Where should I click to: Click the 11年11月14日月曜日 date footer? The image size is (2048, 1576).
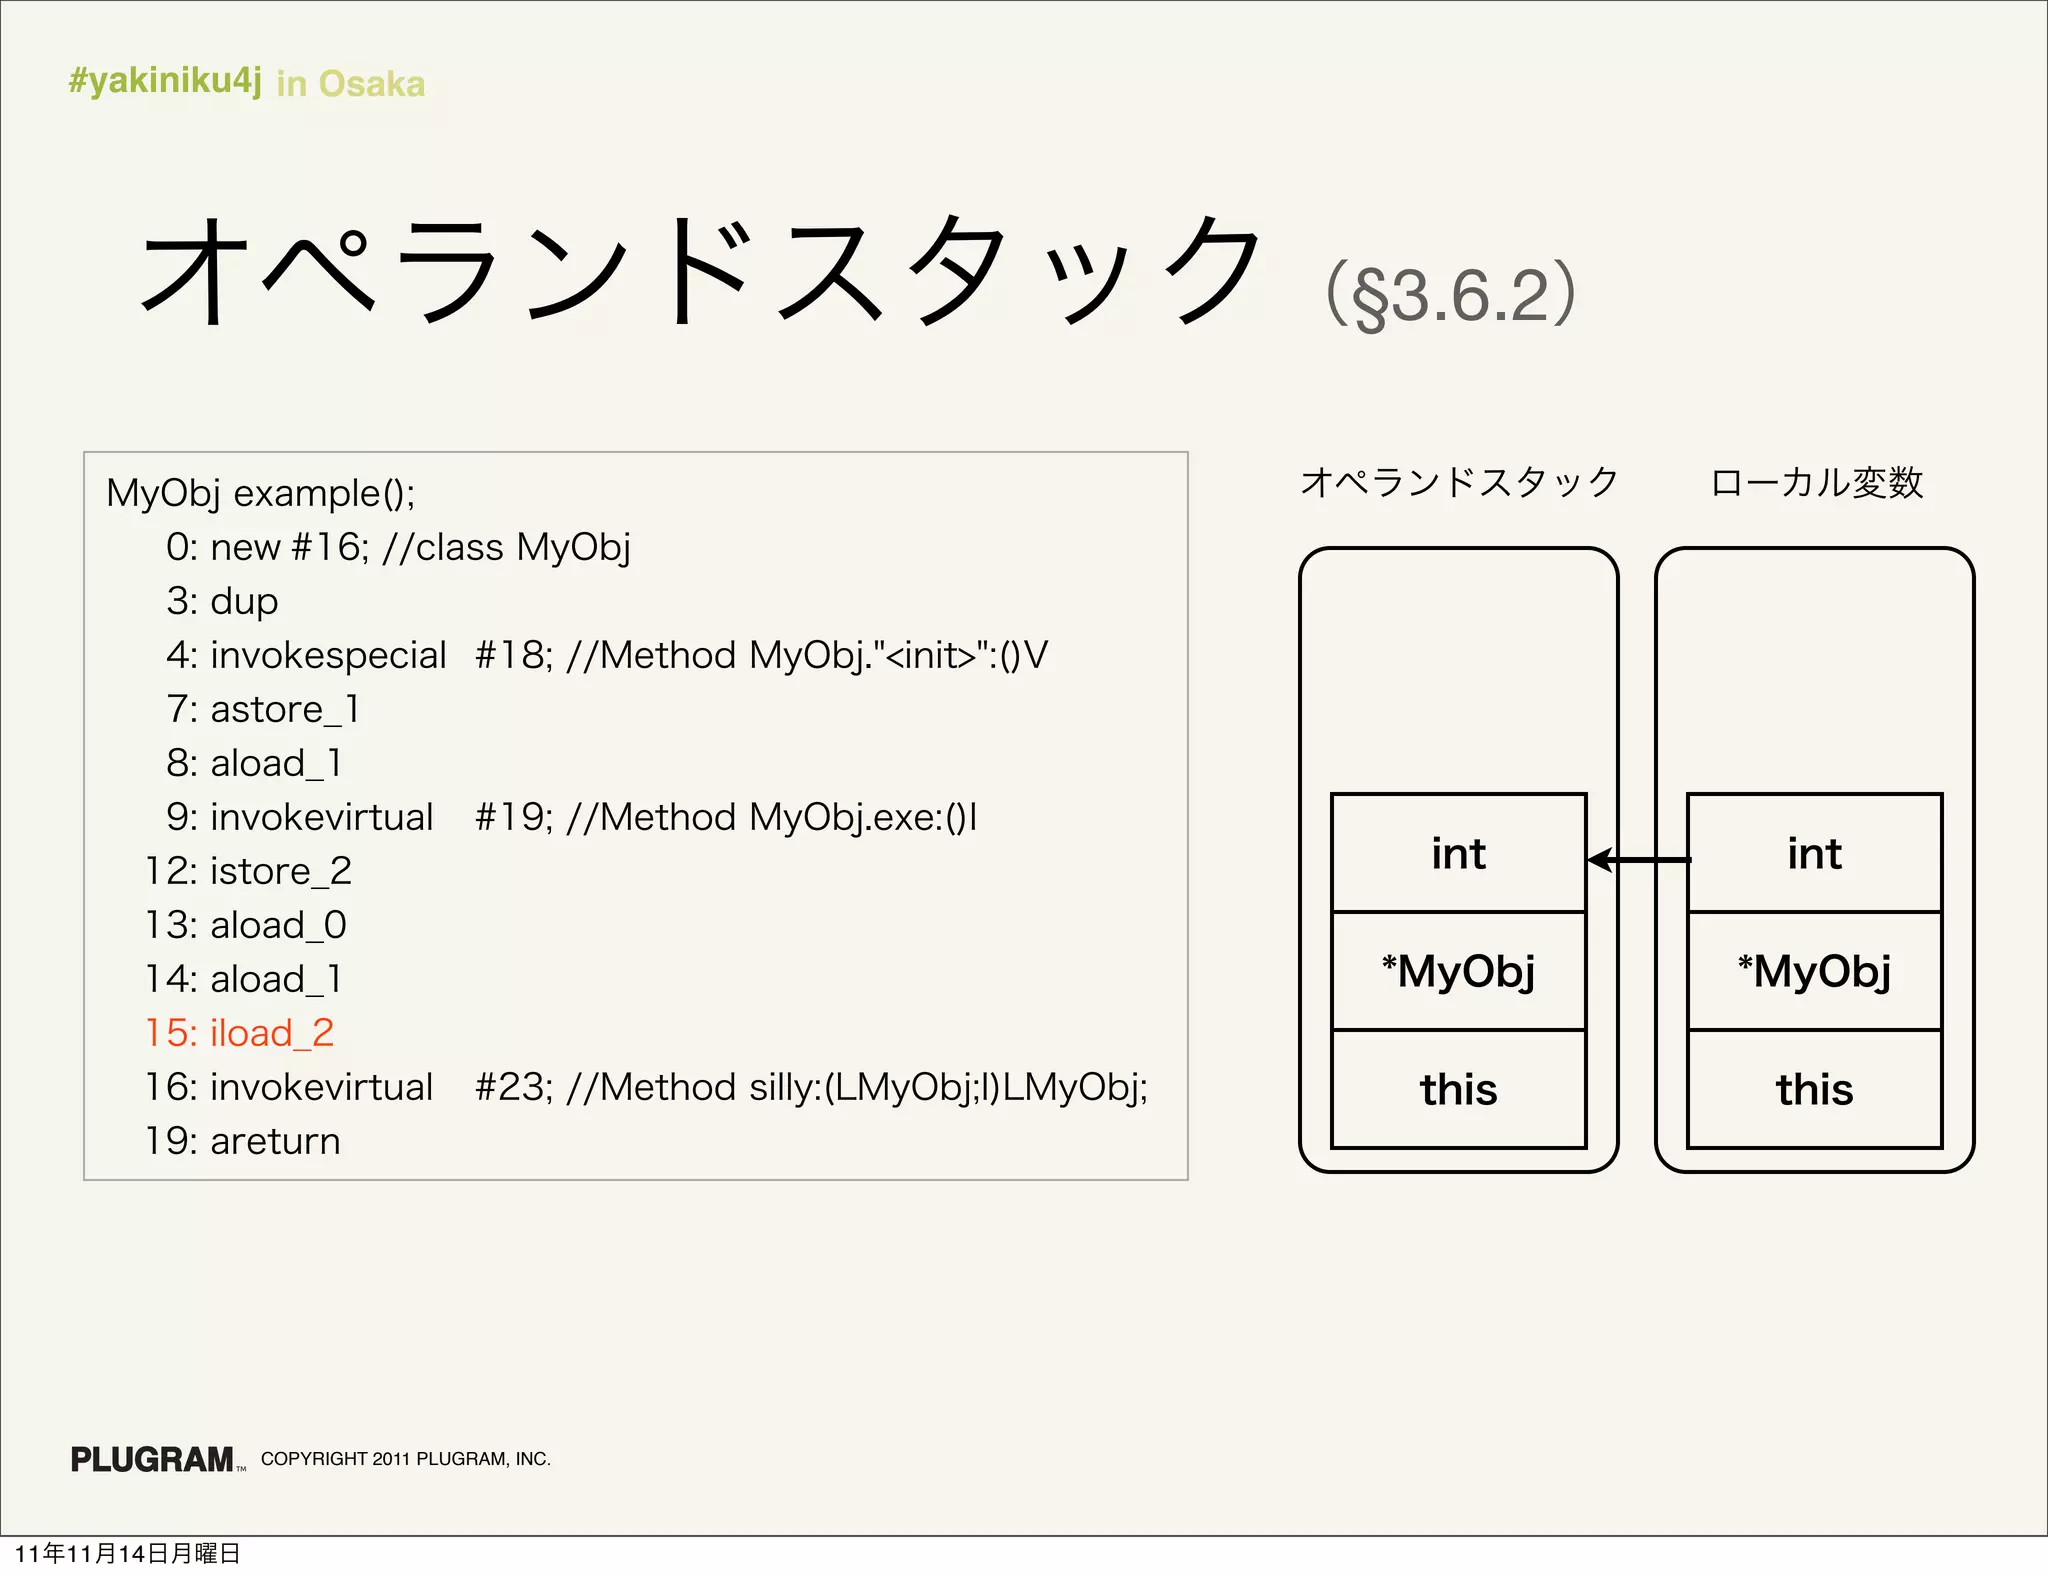(x=128, y=1553)
